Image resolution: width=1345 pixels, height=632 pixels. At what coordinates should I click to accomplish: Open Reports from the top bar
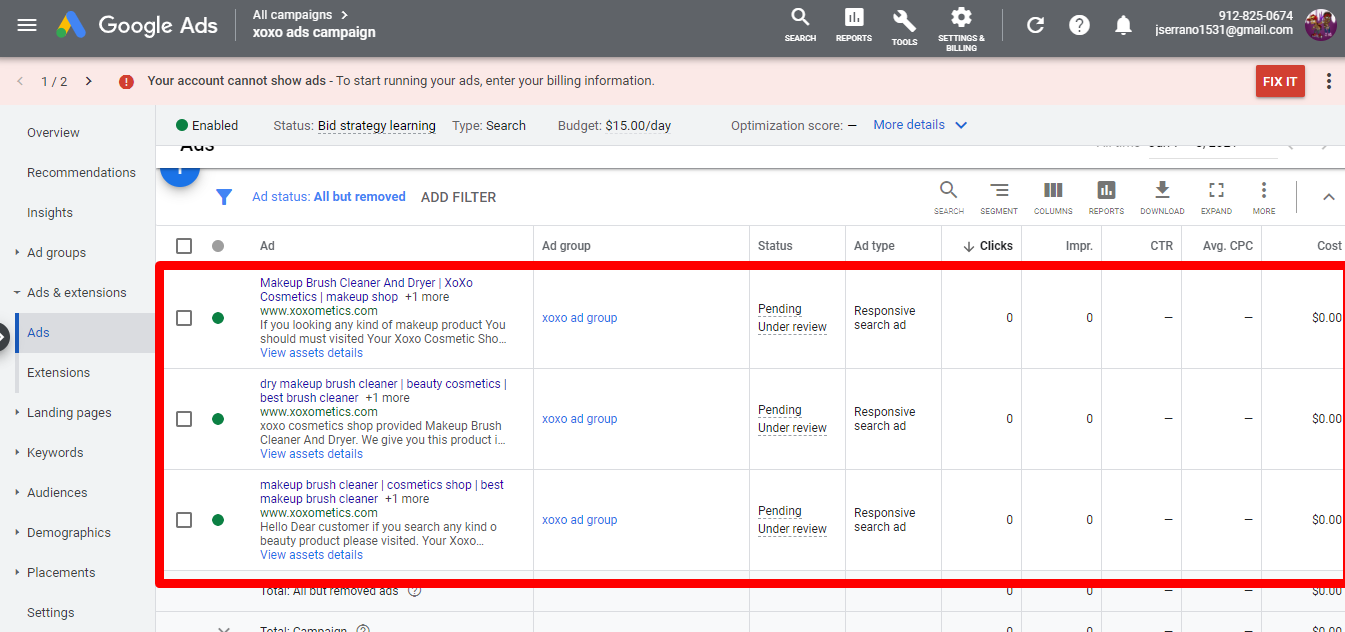coord(853,24)
